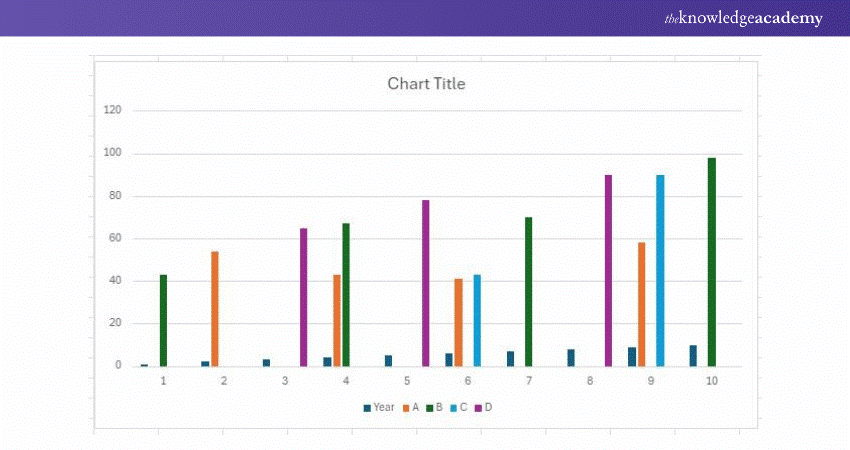
Task: Select the orange bar in category 2
Action: point(214,308)
